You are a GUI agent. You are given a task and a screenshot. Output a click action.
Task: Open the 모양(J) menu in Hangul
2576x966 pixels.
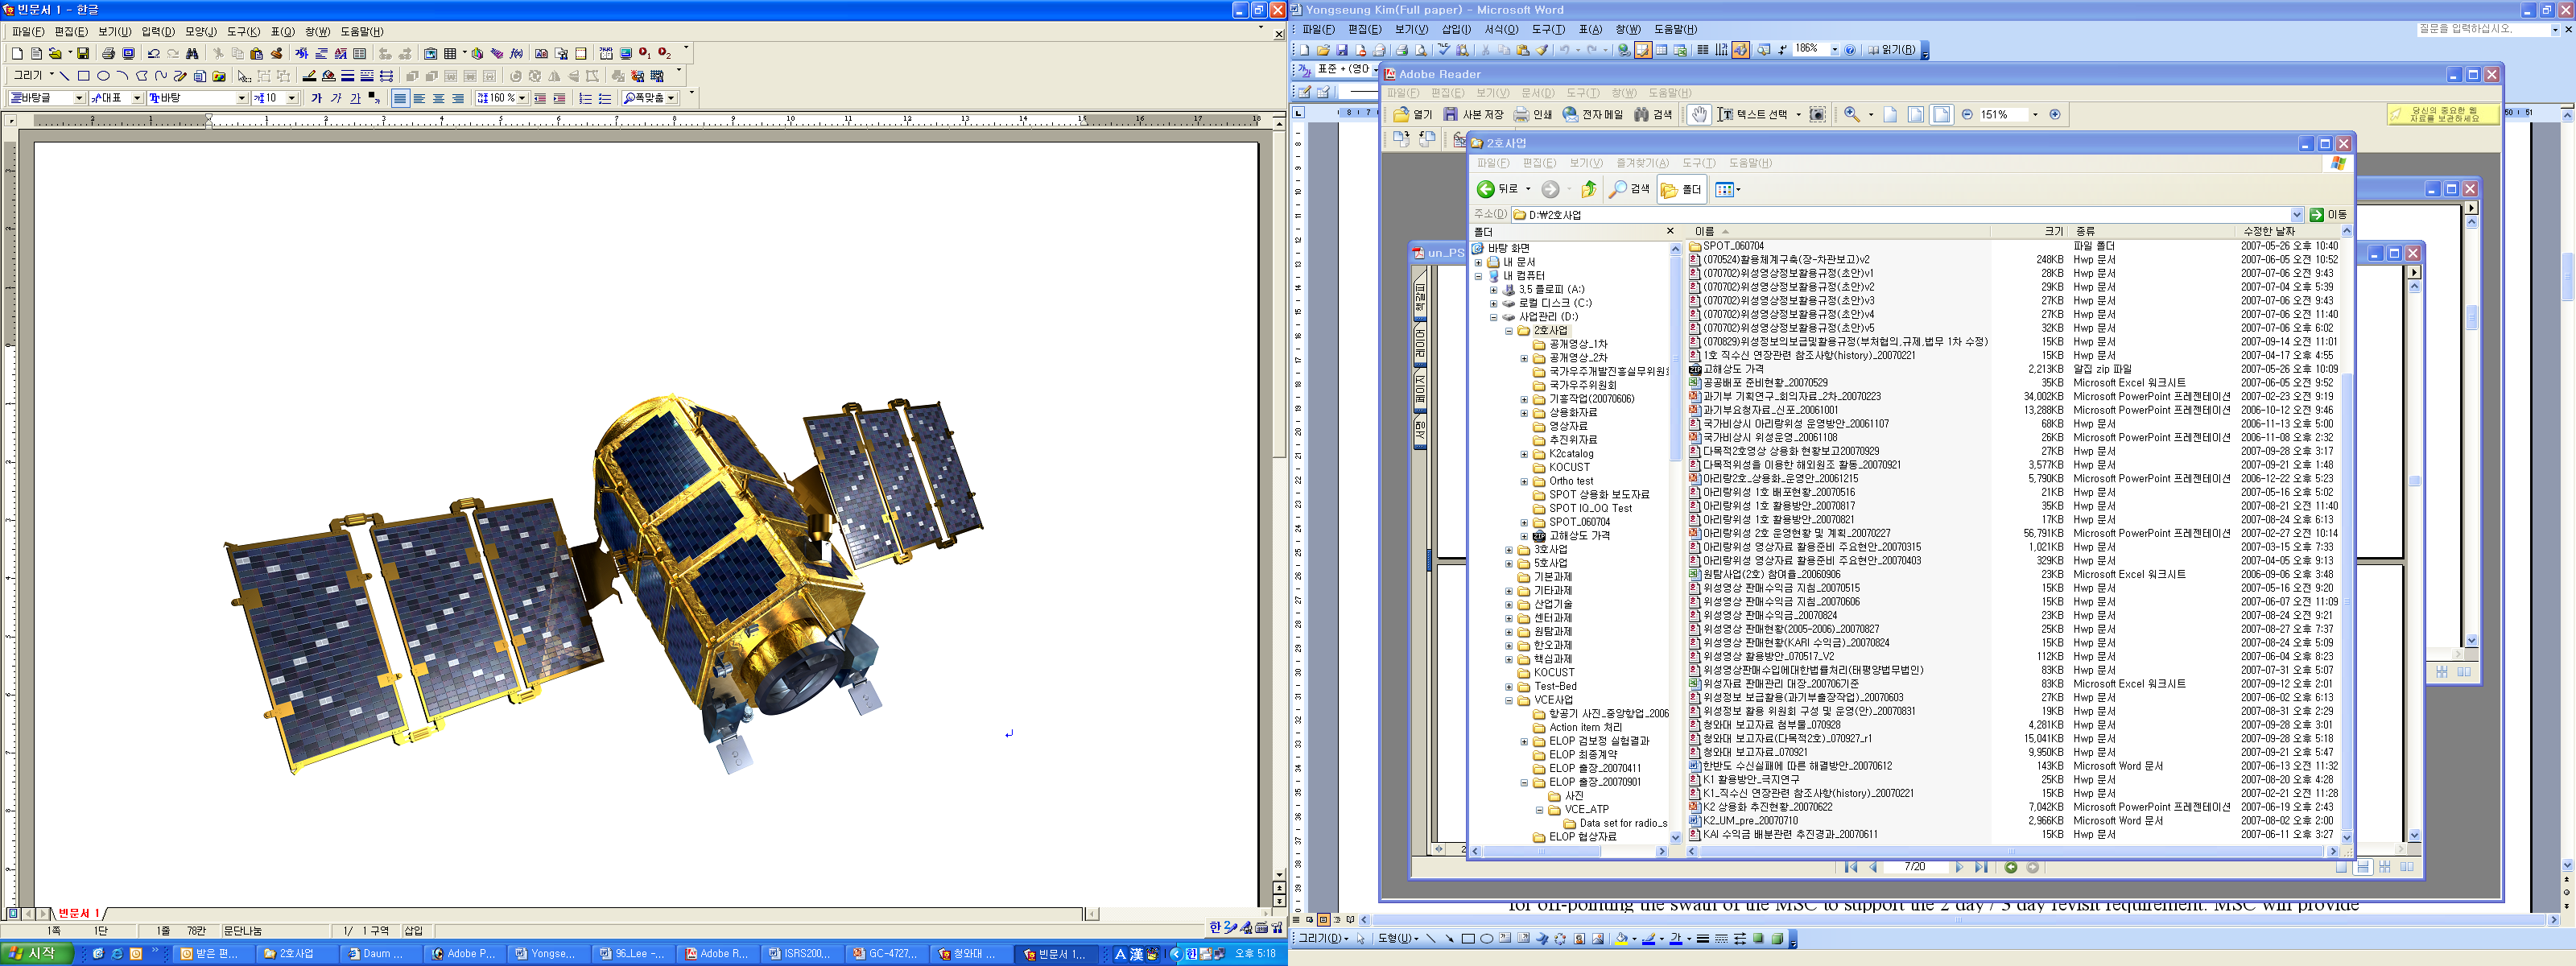(x=200, y=32)
